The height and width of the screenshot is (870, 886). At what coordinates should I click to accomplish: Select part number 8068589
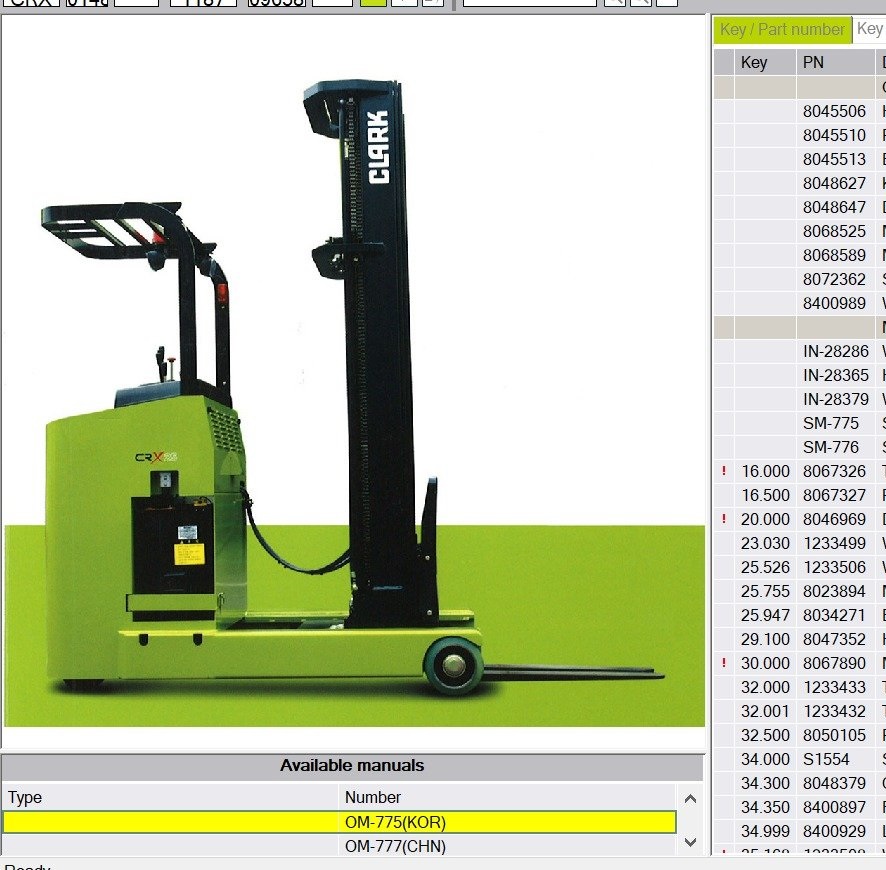[834, 255]
